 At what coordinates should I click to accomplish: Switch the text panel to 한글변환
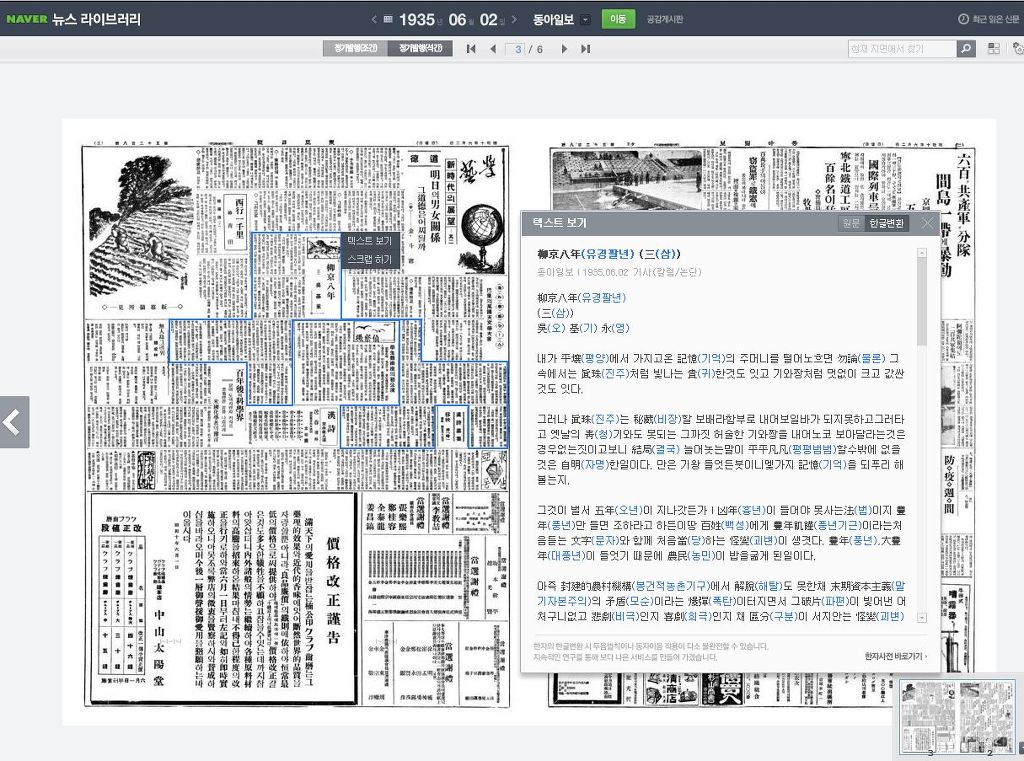886,223
